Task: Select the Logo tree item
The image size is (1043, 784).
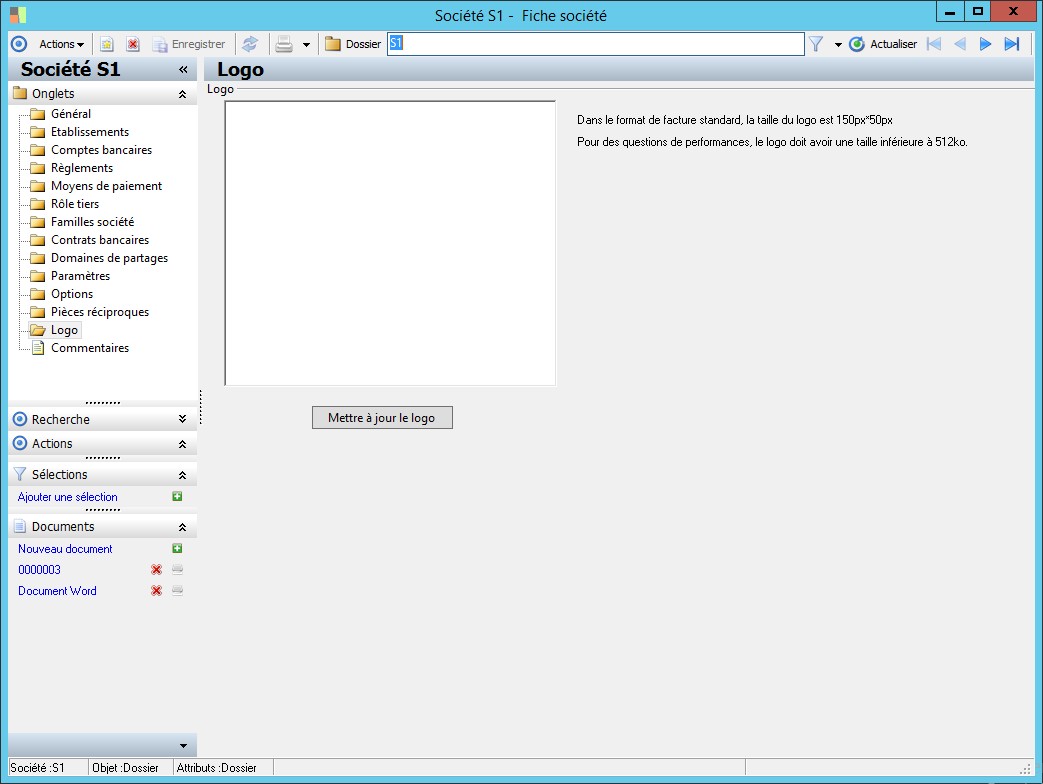Action: point(65,330)
